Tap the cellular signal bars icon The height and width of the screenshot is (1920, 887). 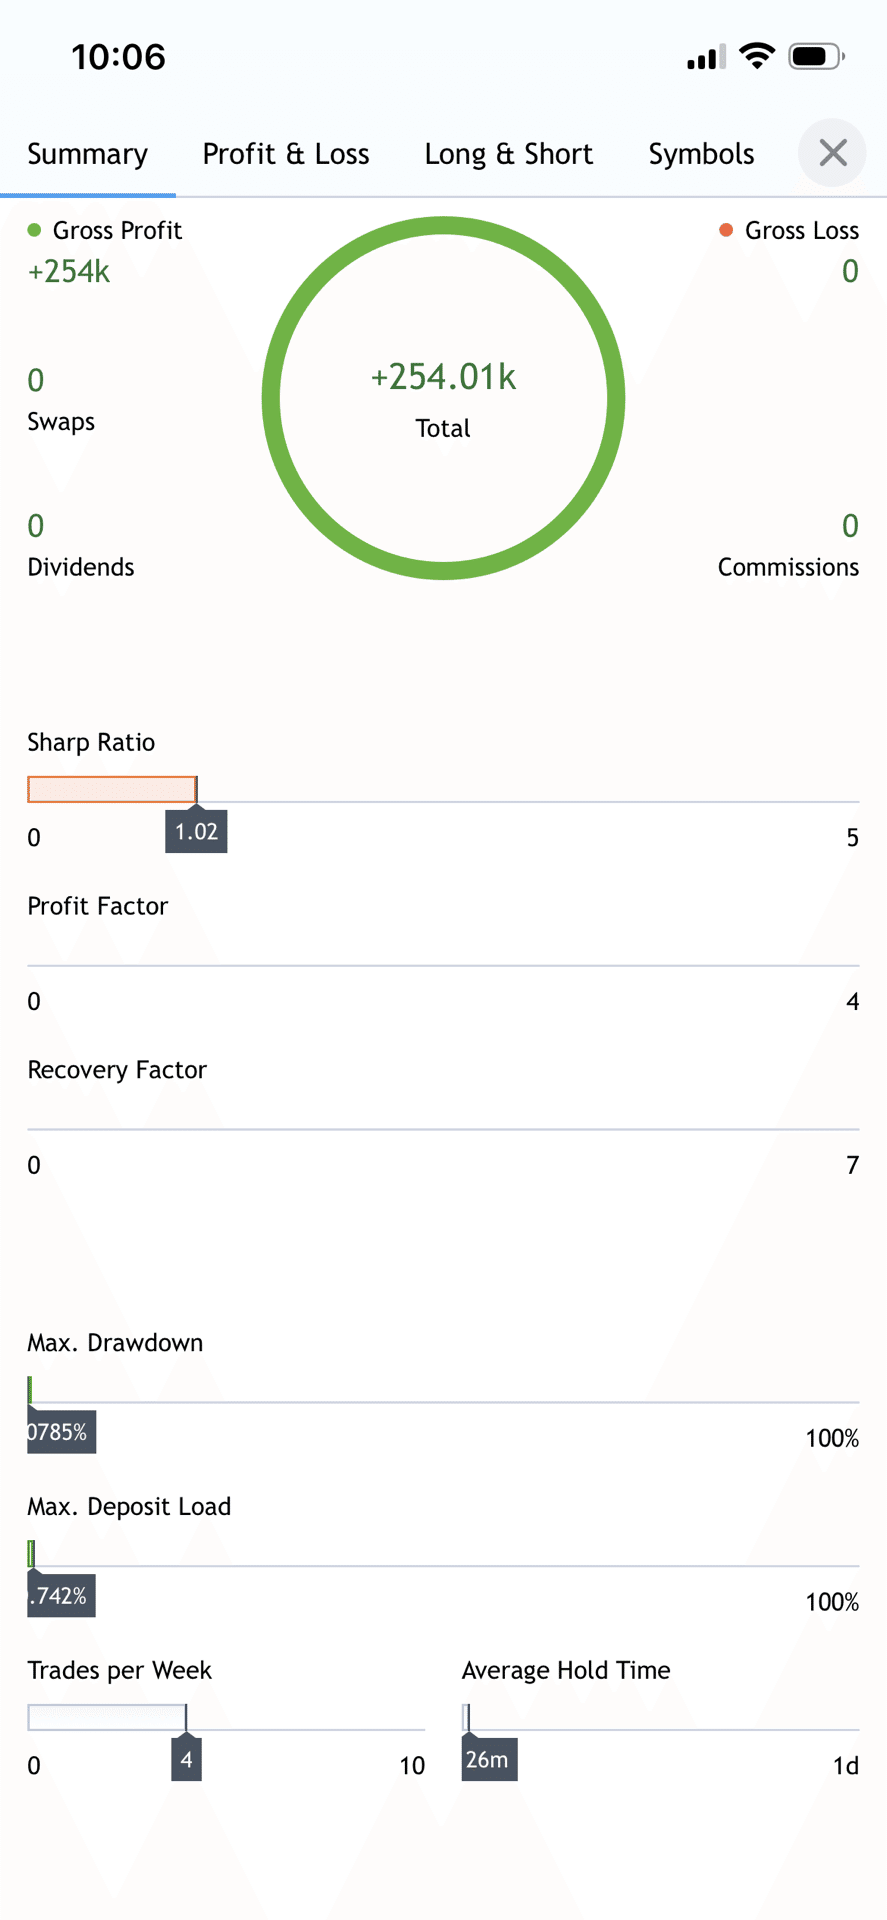pyautogui.click(x=706, y=58)
